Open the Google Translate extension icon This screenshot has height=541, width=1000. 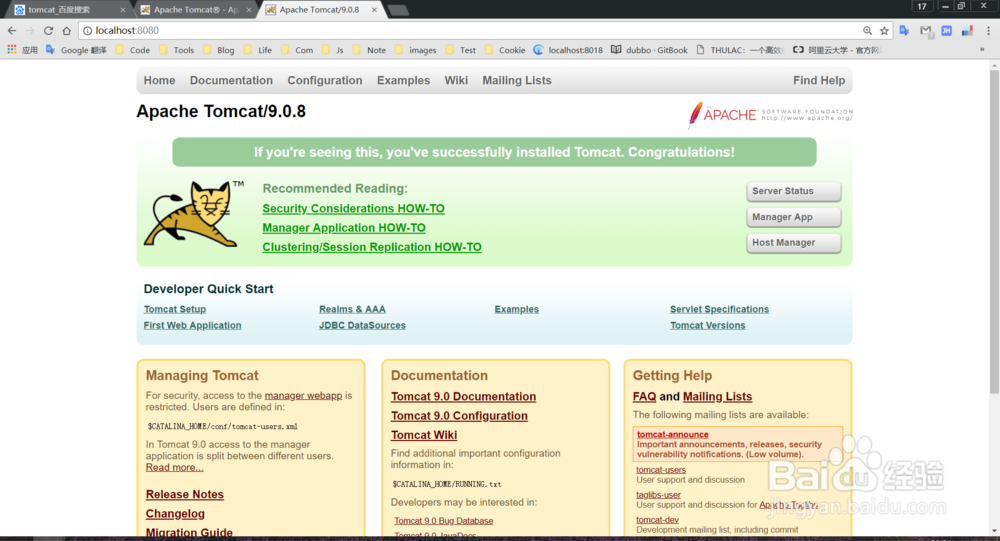point(904,30)
